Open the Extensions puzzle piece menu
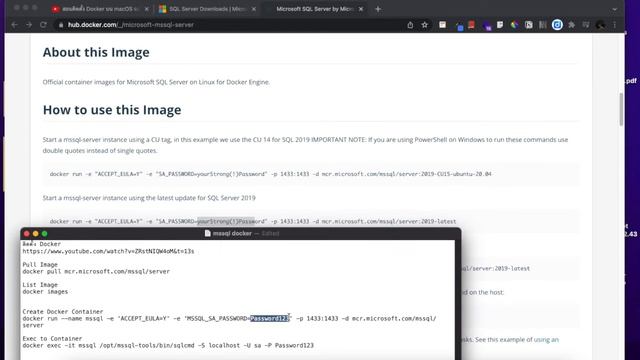This screenshot has width=640, height=360. tap(571, 25)
